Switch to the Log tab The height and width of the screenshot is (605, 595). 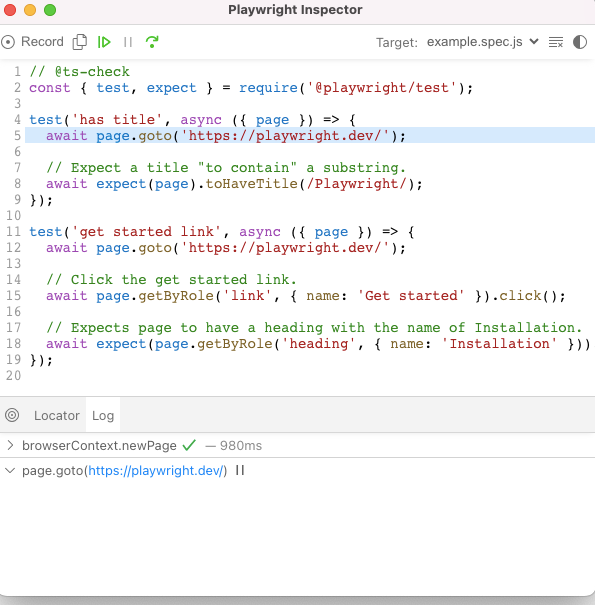[x=103, y=415]
